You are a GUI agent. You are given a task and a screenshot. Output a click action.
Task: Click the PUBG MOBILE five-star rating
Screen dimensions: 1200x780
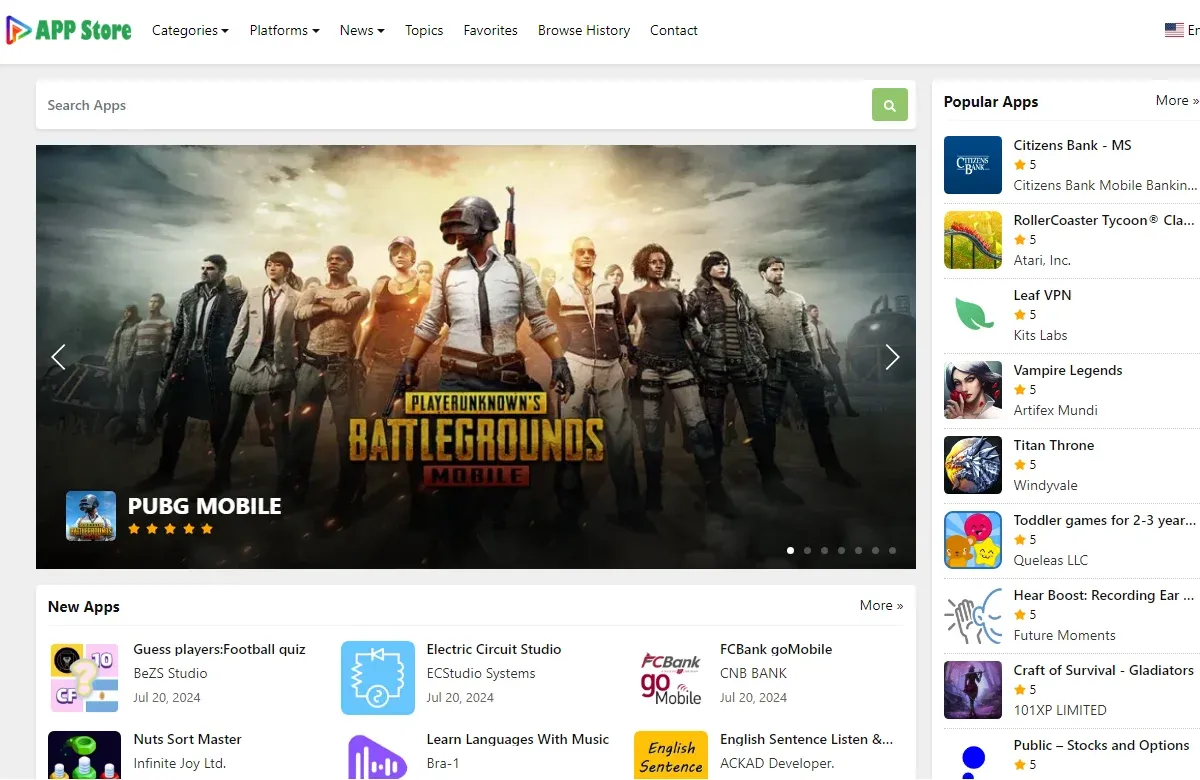point(171,529)
